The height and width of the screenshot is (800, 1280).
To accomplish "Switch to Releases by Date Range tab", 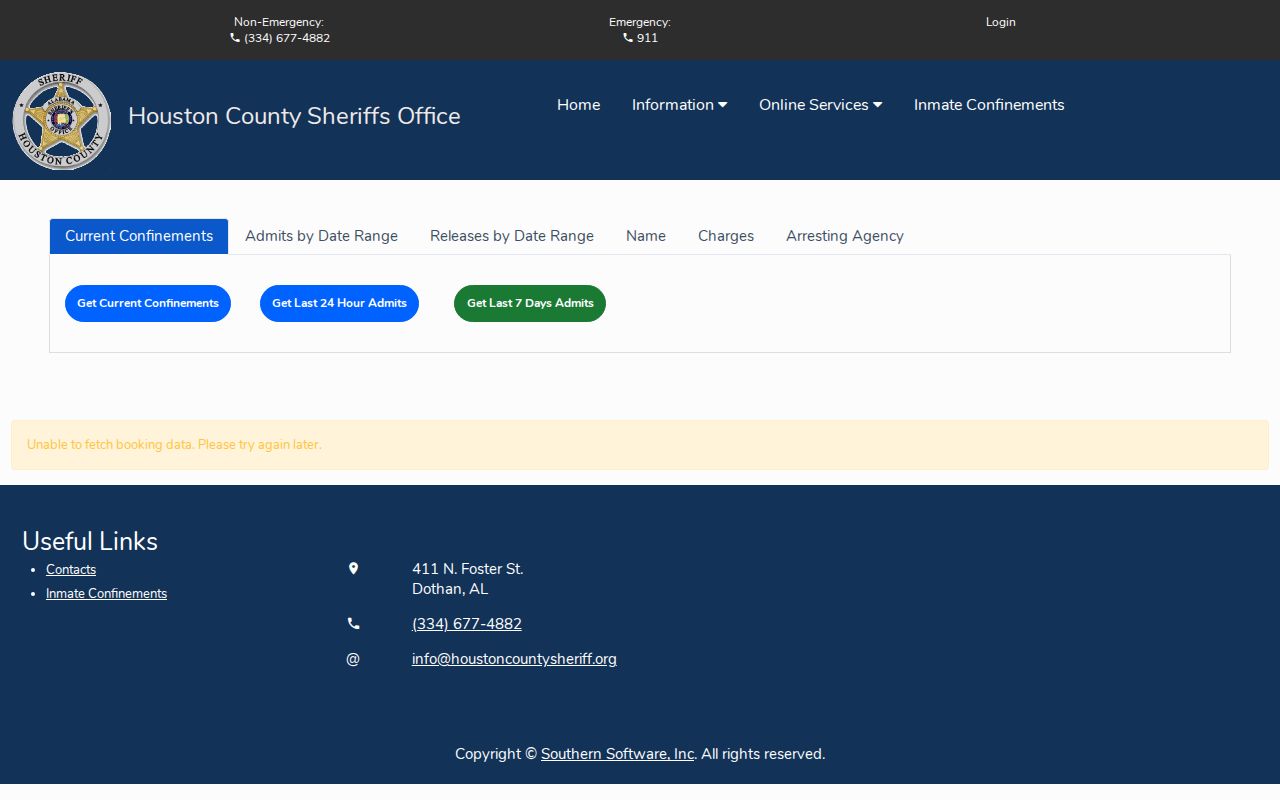I will pos(512,236).
